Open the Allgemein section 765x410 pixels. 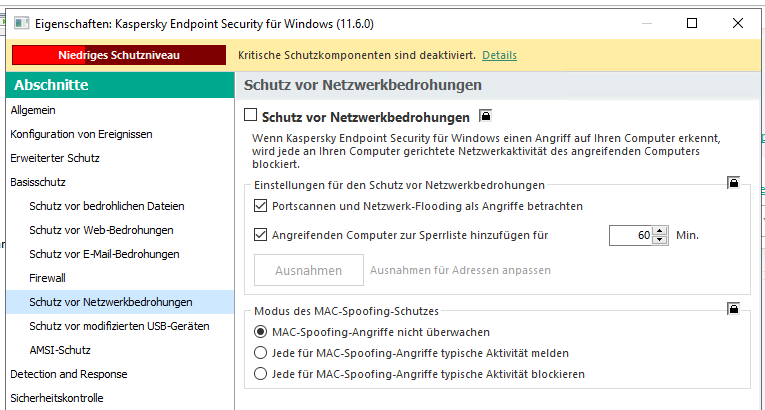(x=33, y=110)
